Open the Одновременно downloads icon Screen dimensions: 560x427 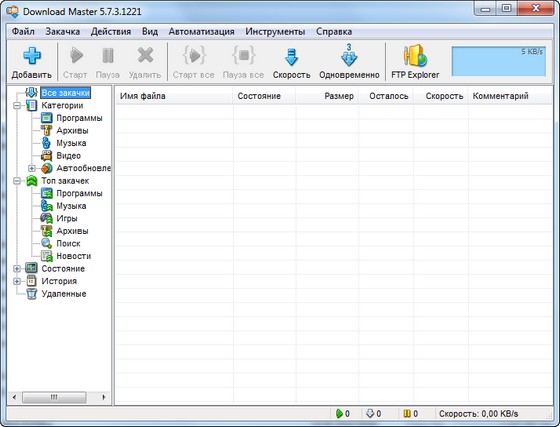pyautogui.click(x=349, y=55)
